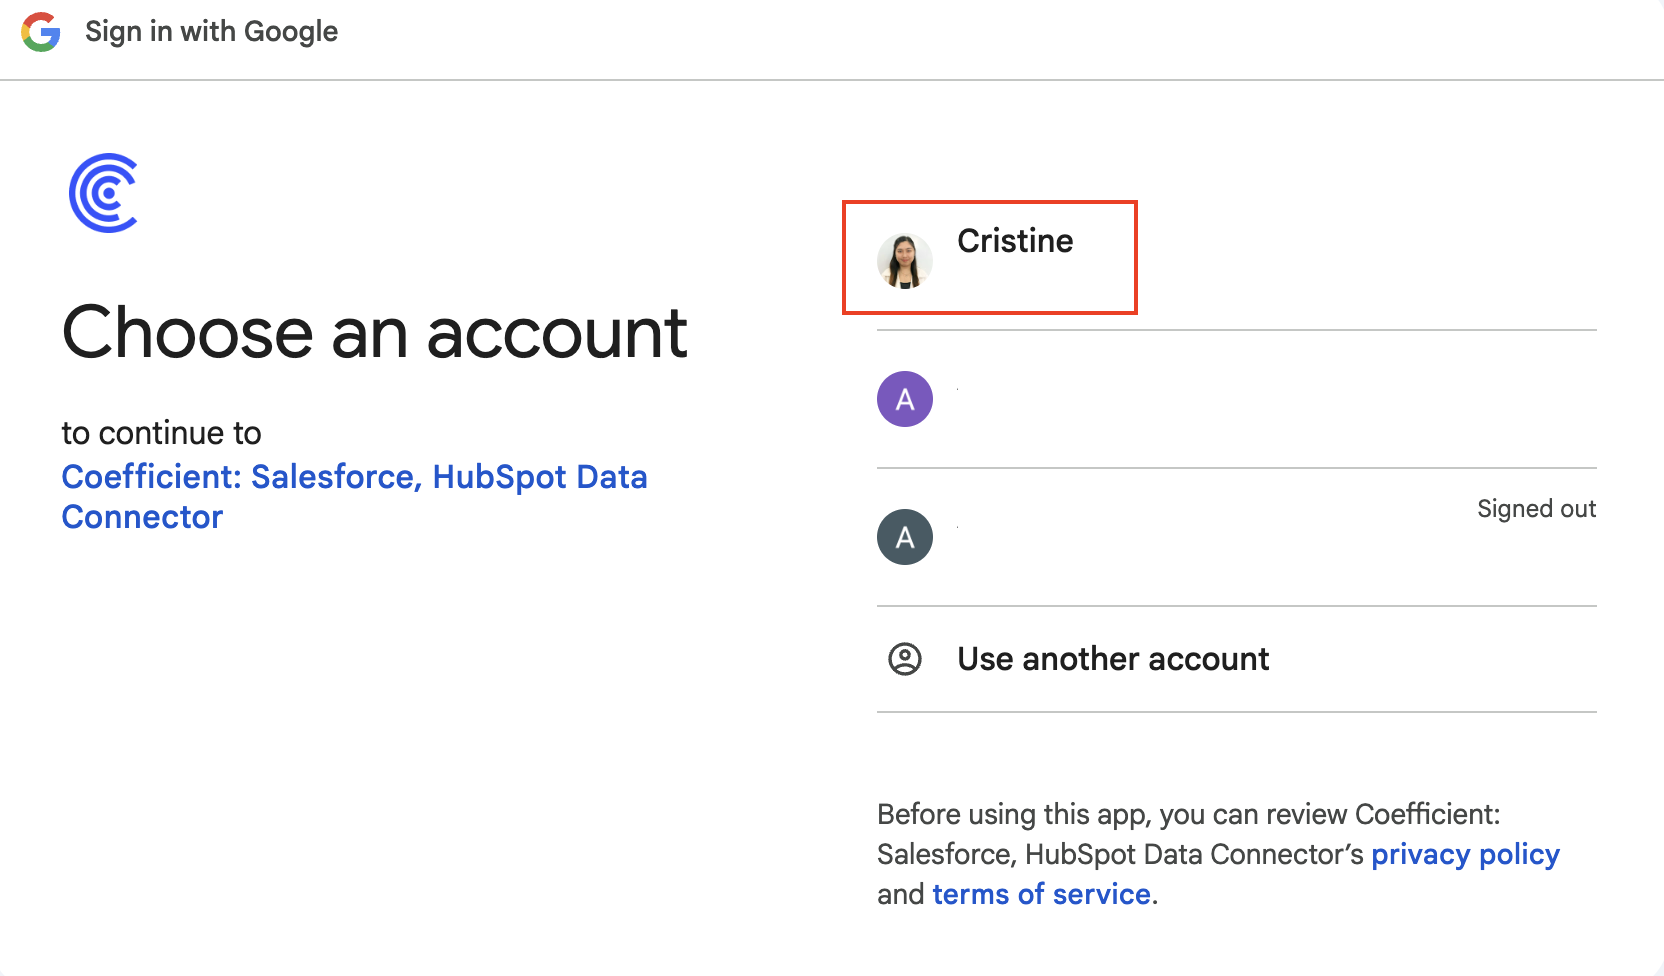The width and height of the screenshot is (1664, 976).
Task: Click the Signed out label
Action: tap(1535, 509)
